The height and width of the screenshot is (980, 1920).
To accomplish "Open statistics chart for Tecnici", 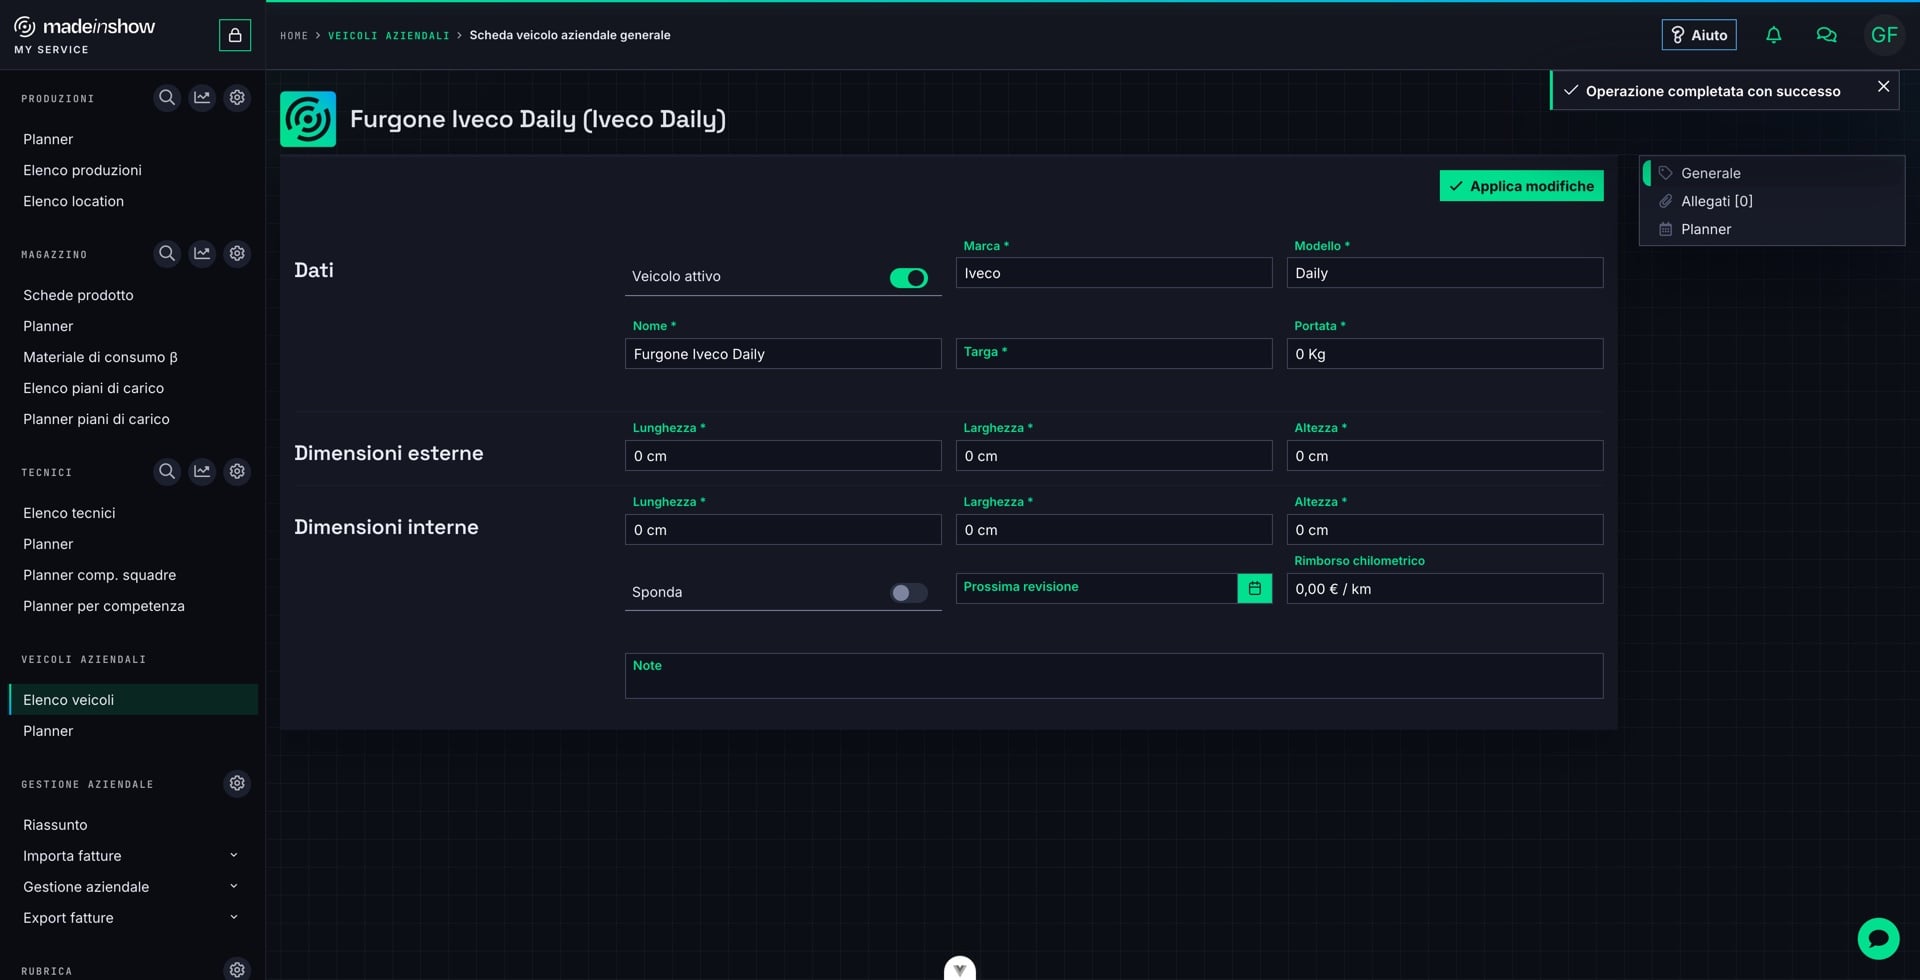I will [202, 471].
